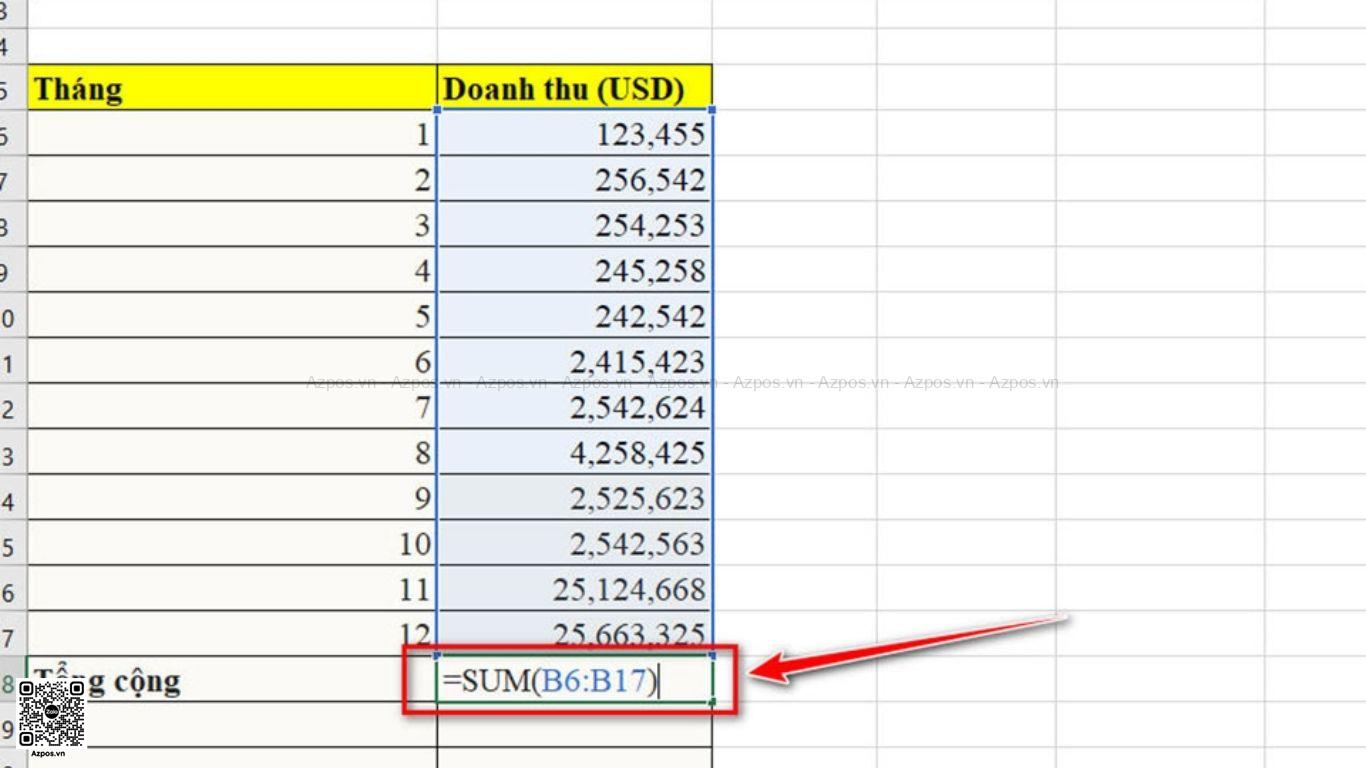Select the Doanh thu (USD) header cell

pos(575,88)
